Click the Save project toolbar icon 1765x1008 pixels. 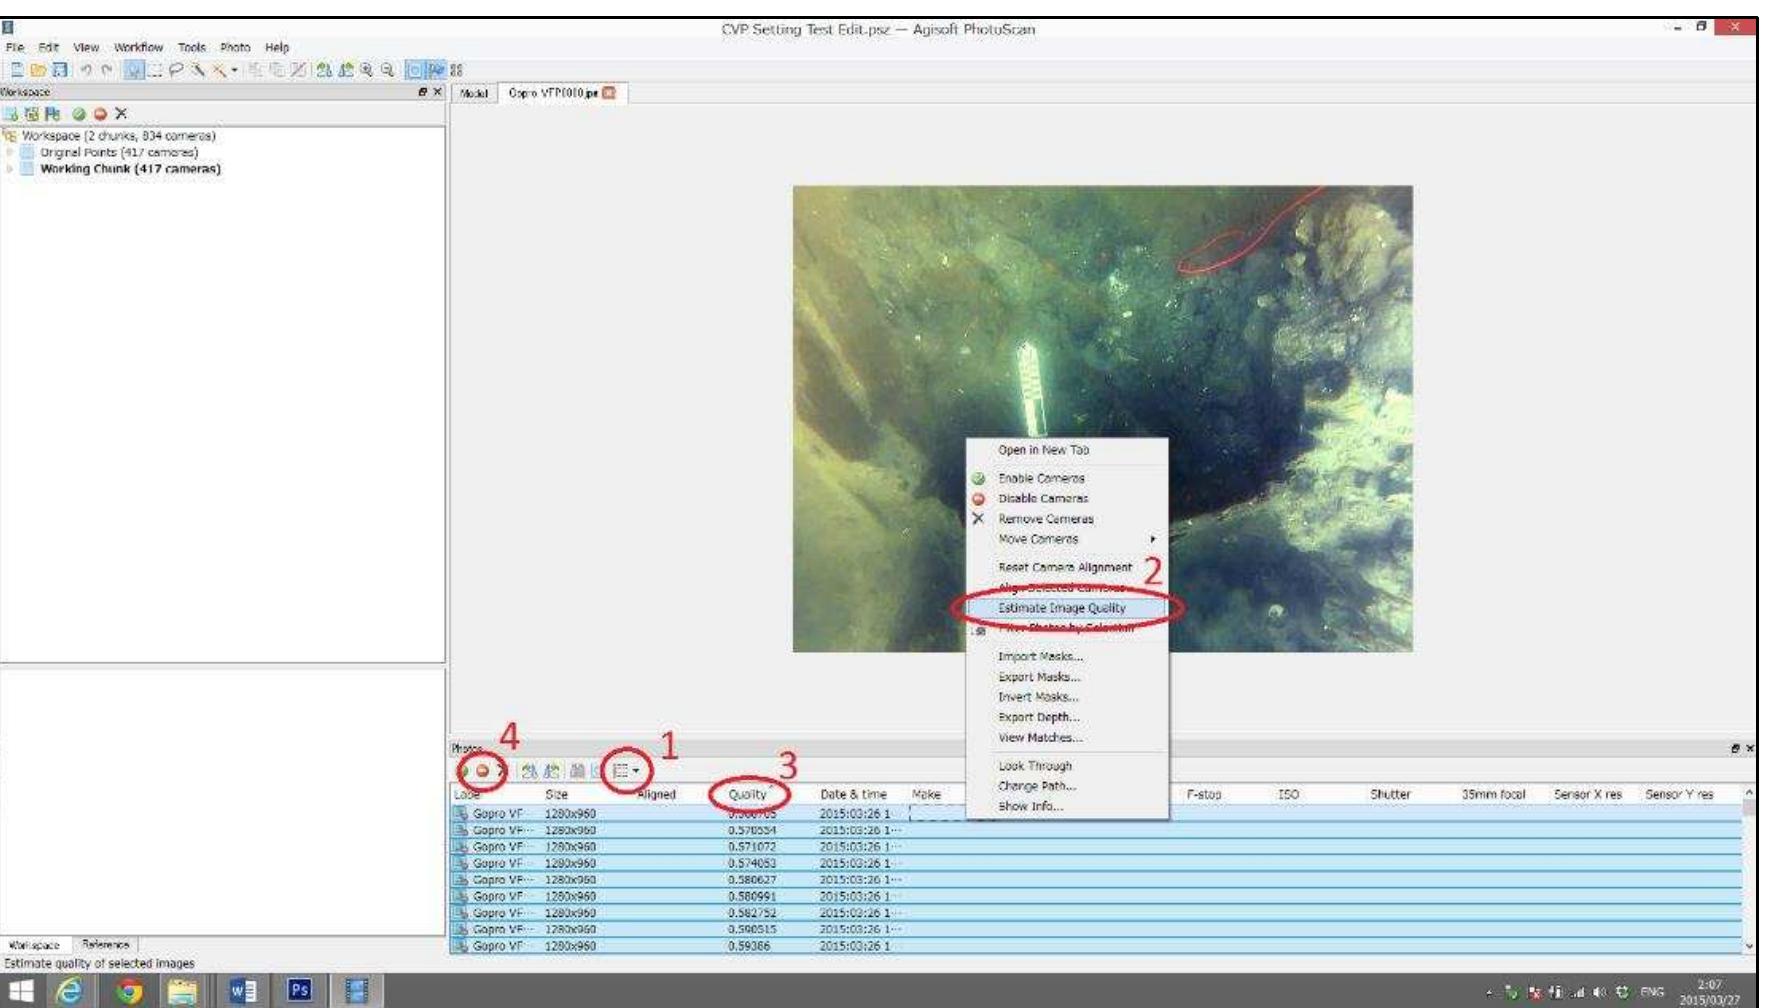(x=60, y=70)
